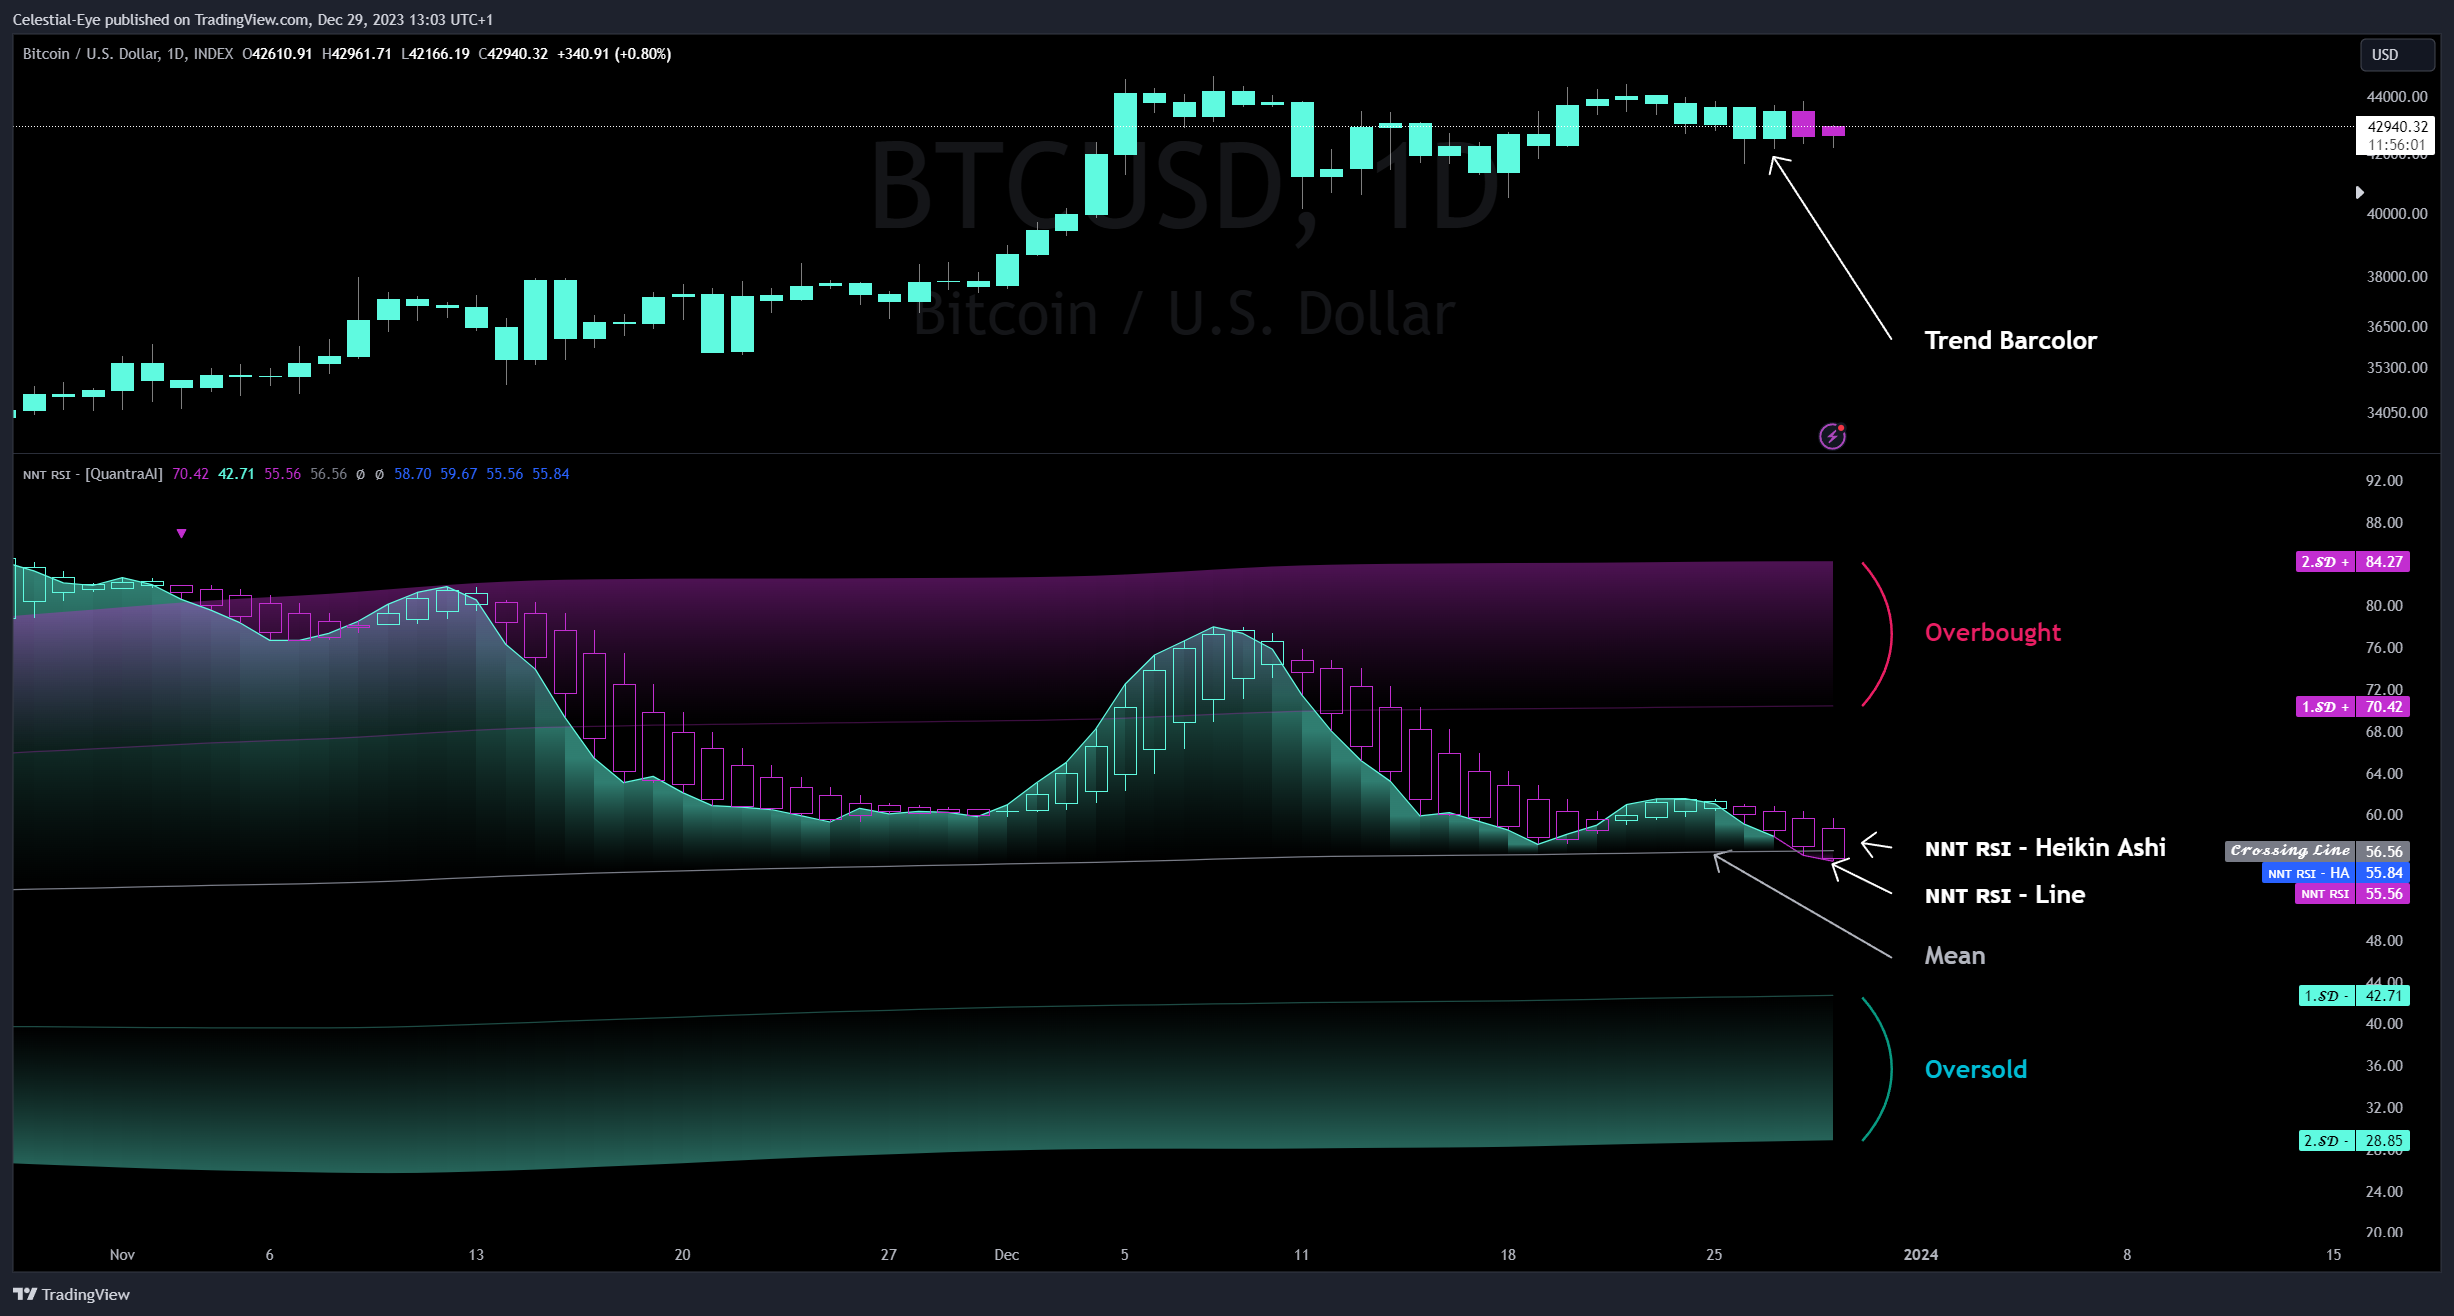This screenshot has width=2454, height=1316.
Task: Click the 11 date label on time axis
Action: tap(1301, 1255)
